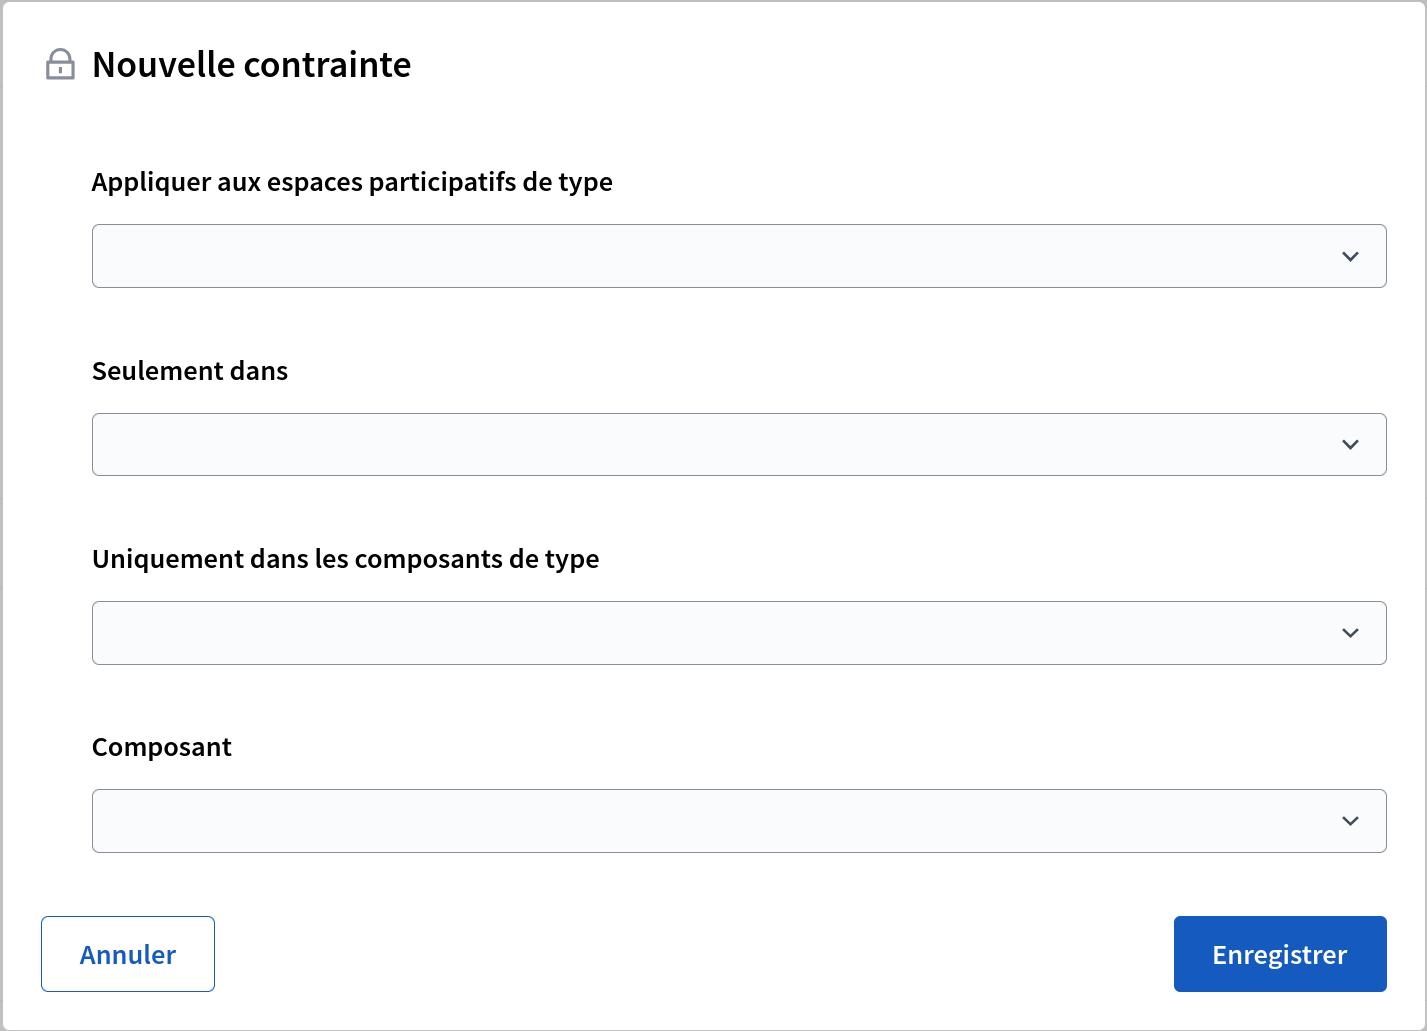Click the chevron arrow in Composant field

1350,821
